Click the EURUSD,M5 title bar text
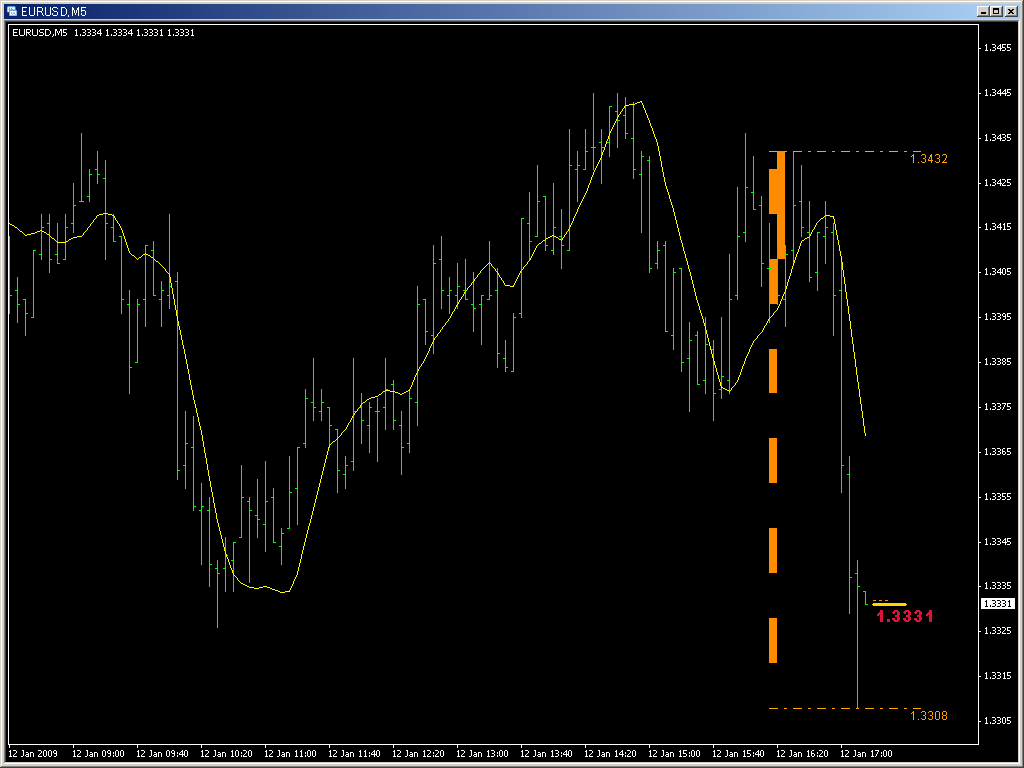Screen dimensions: 1024x768 pyautogui.click(x=54, y=12)
